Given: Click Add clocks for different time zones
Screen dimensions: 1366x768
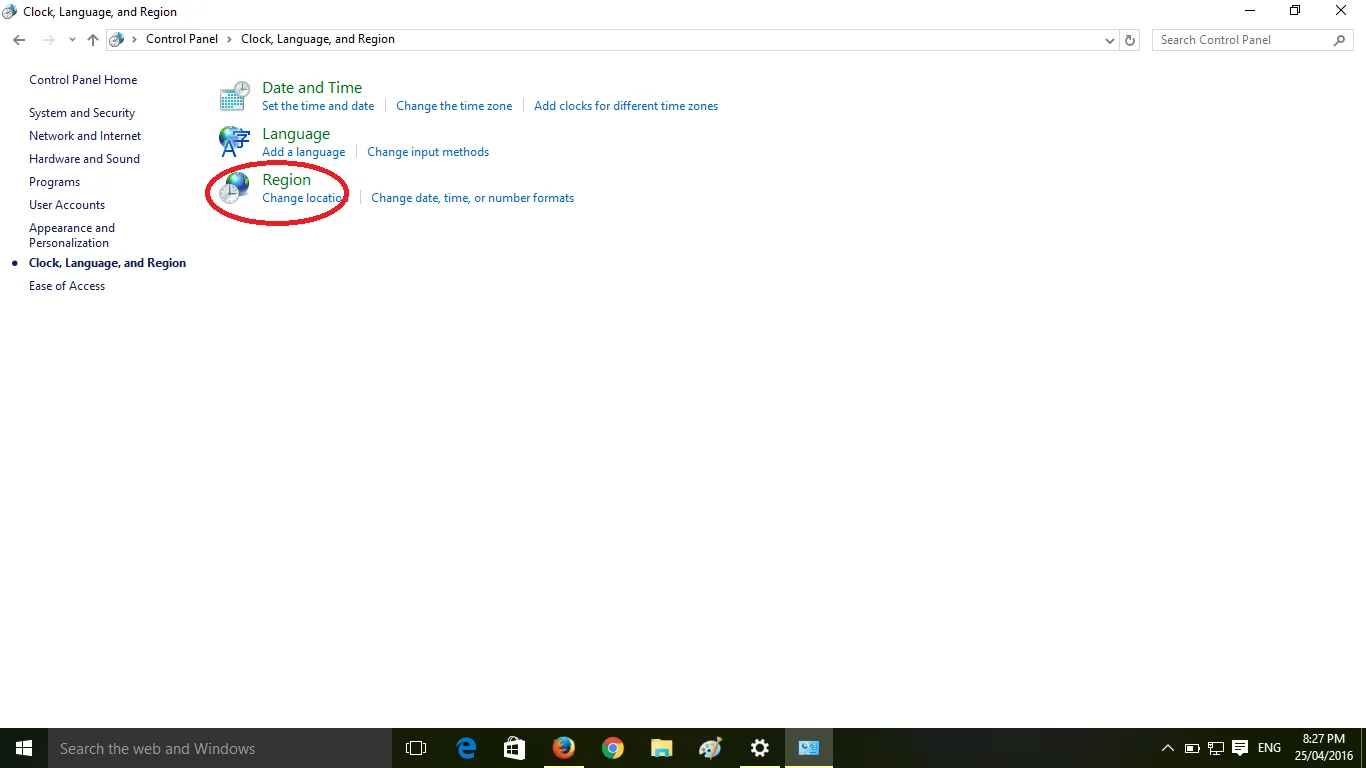Looking at the screenshot, I should 626,106.
